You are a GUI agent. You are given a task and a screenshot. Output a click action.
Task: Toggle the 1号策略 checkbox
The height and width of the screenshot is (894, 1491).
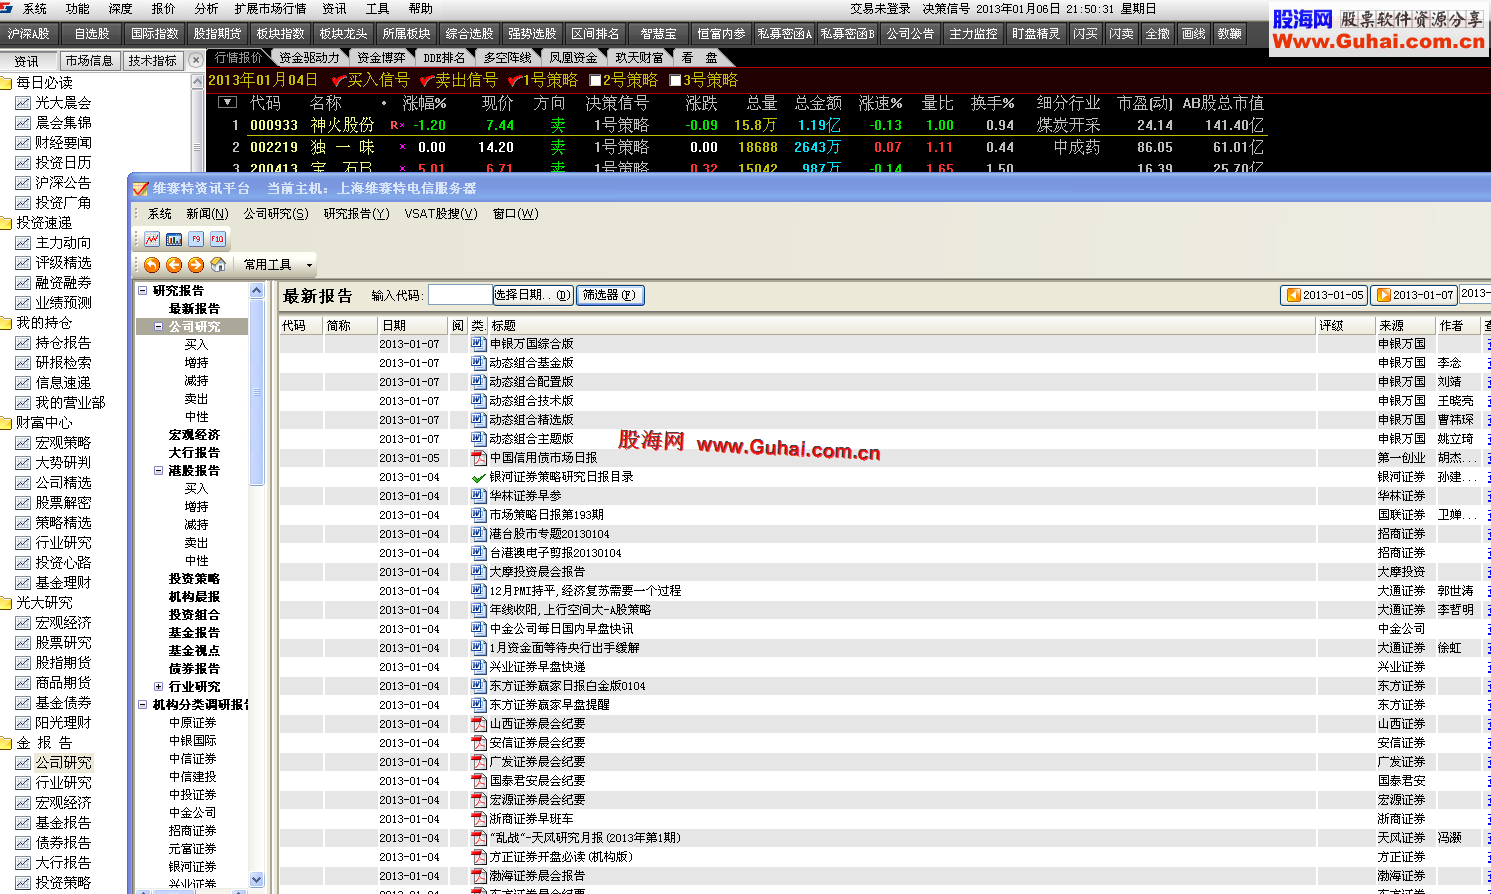[x=515, y=80]
